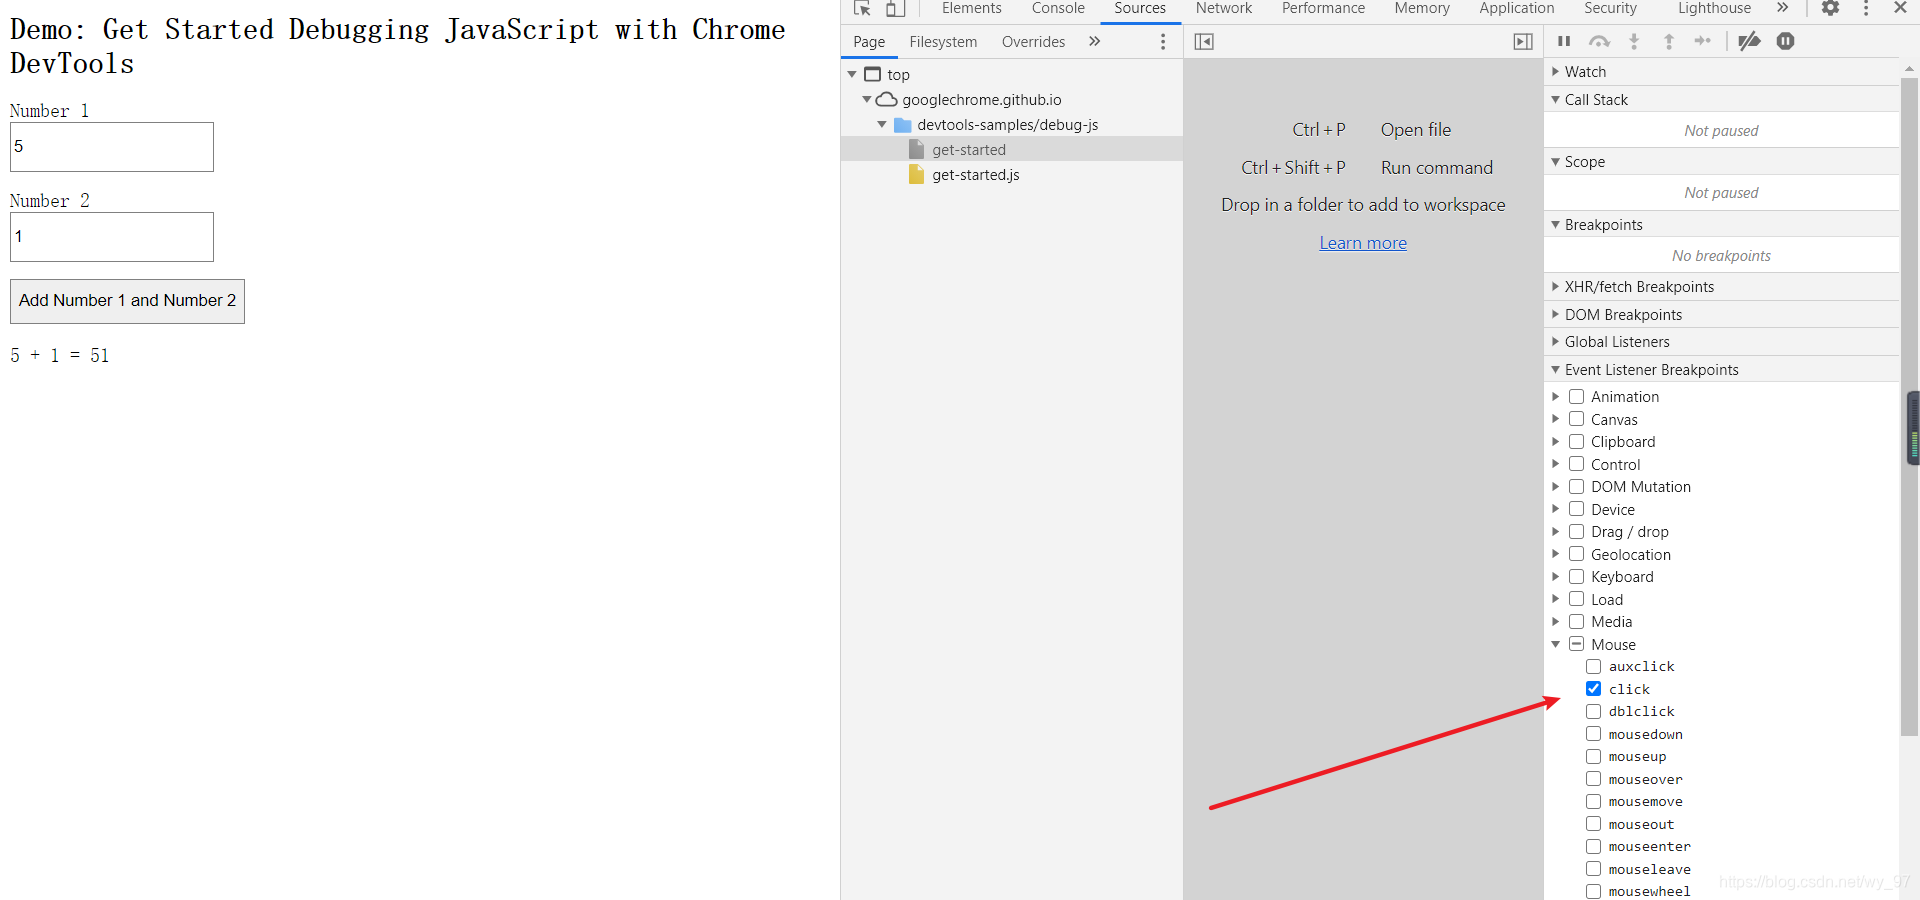
Task: Deactivate breakpoints icon
Action: (x=1749, y=41)
